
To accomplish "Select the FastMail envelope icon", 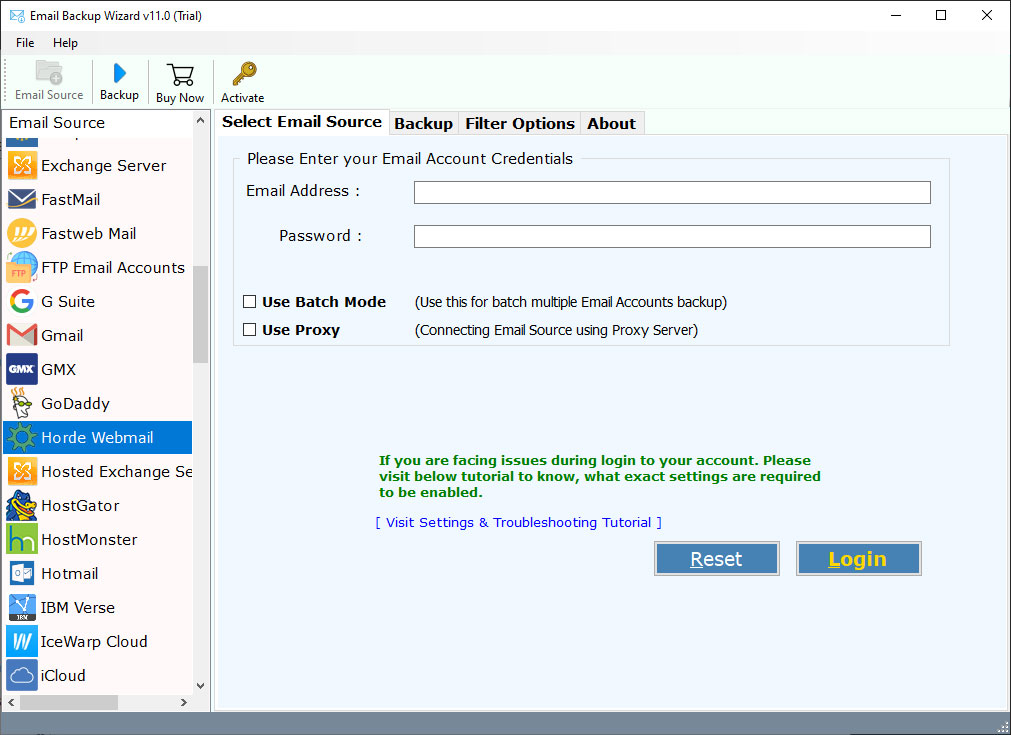I will click(22, 200).
